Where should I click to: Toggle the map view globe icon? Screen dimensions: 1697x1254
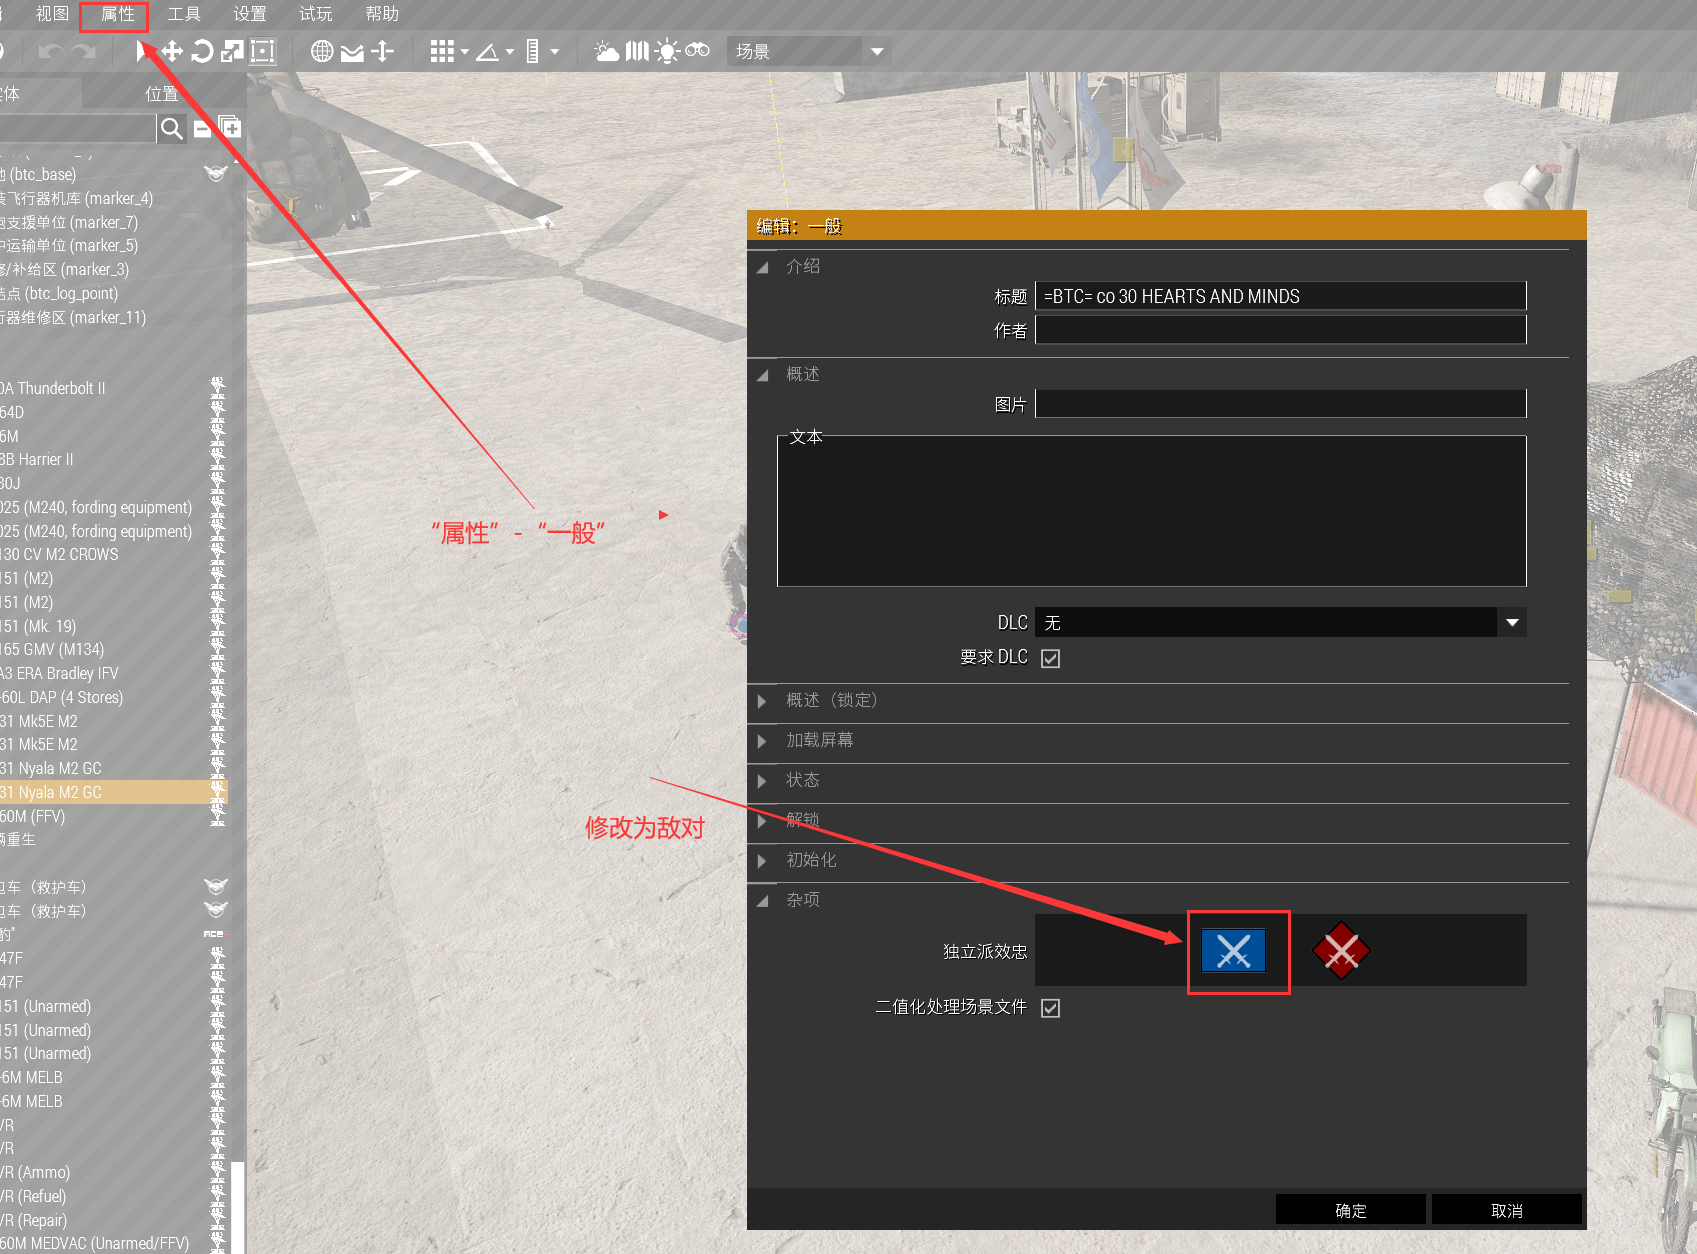point(321,50)
